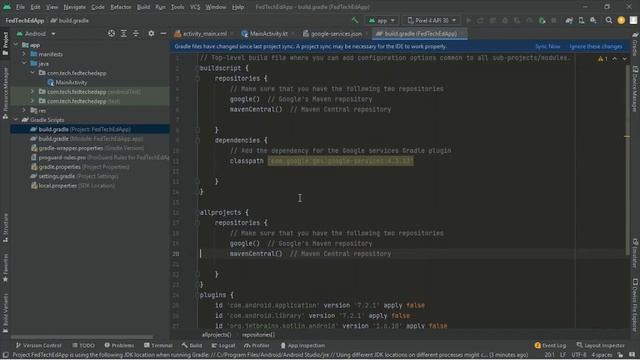Screen dimensions: 640x360
Task: Select MainActivity in the project tree
Action: pyautogui.click(x=67, y=82)
